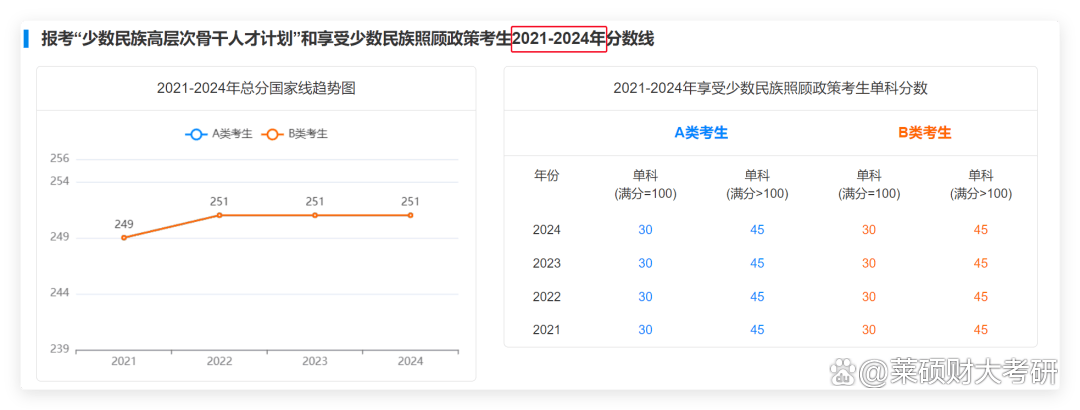Click 2023 on the chart x-axis
This screenshot has width=1080, height=410.
[x=315, y=361]
